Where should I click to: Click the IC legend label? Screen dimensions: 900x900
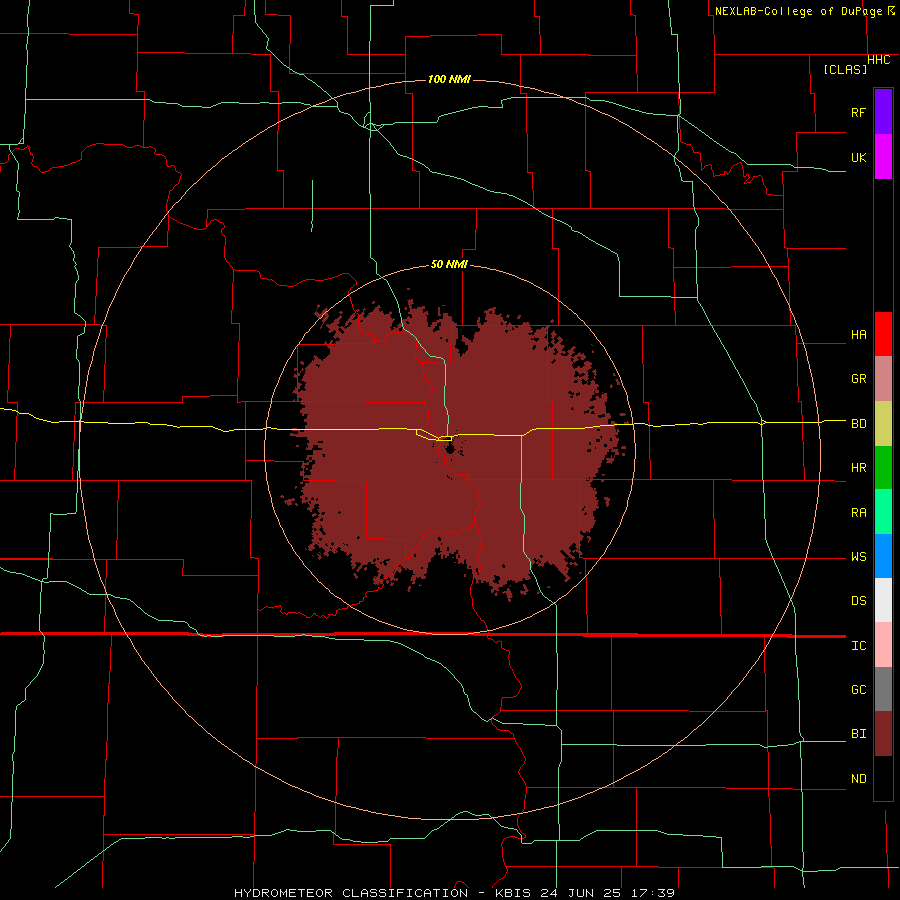(x=858, y=646)
